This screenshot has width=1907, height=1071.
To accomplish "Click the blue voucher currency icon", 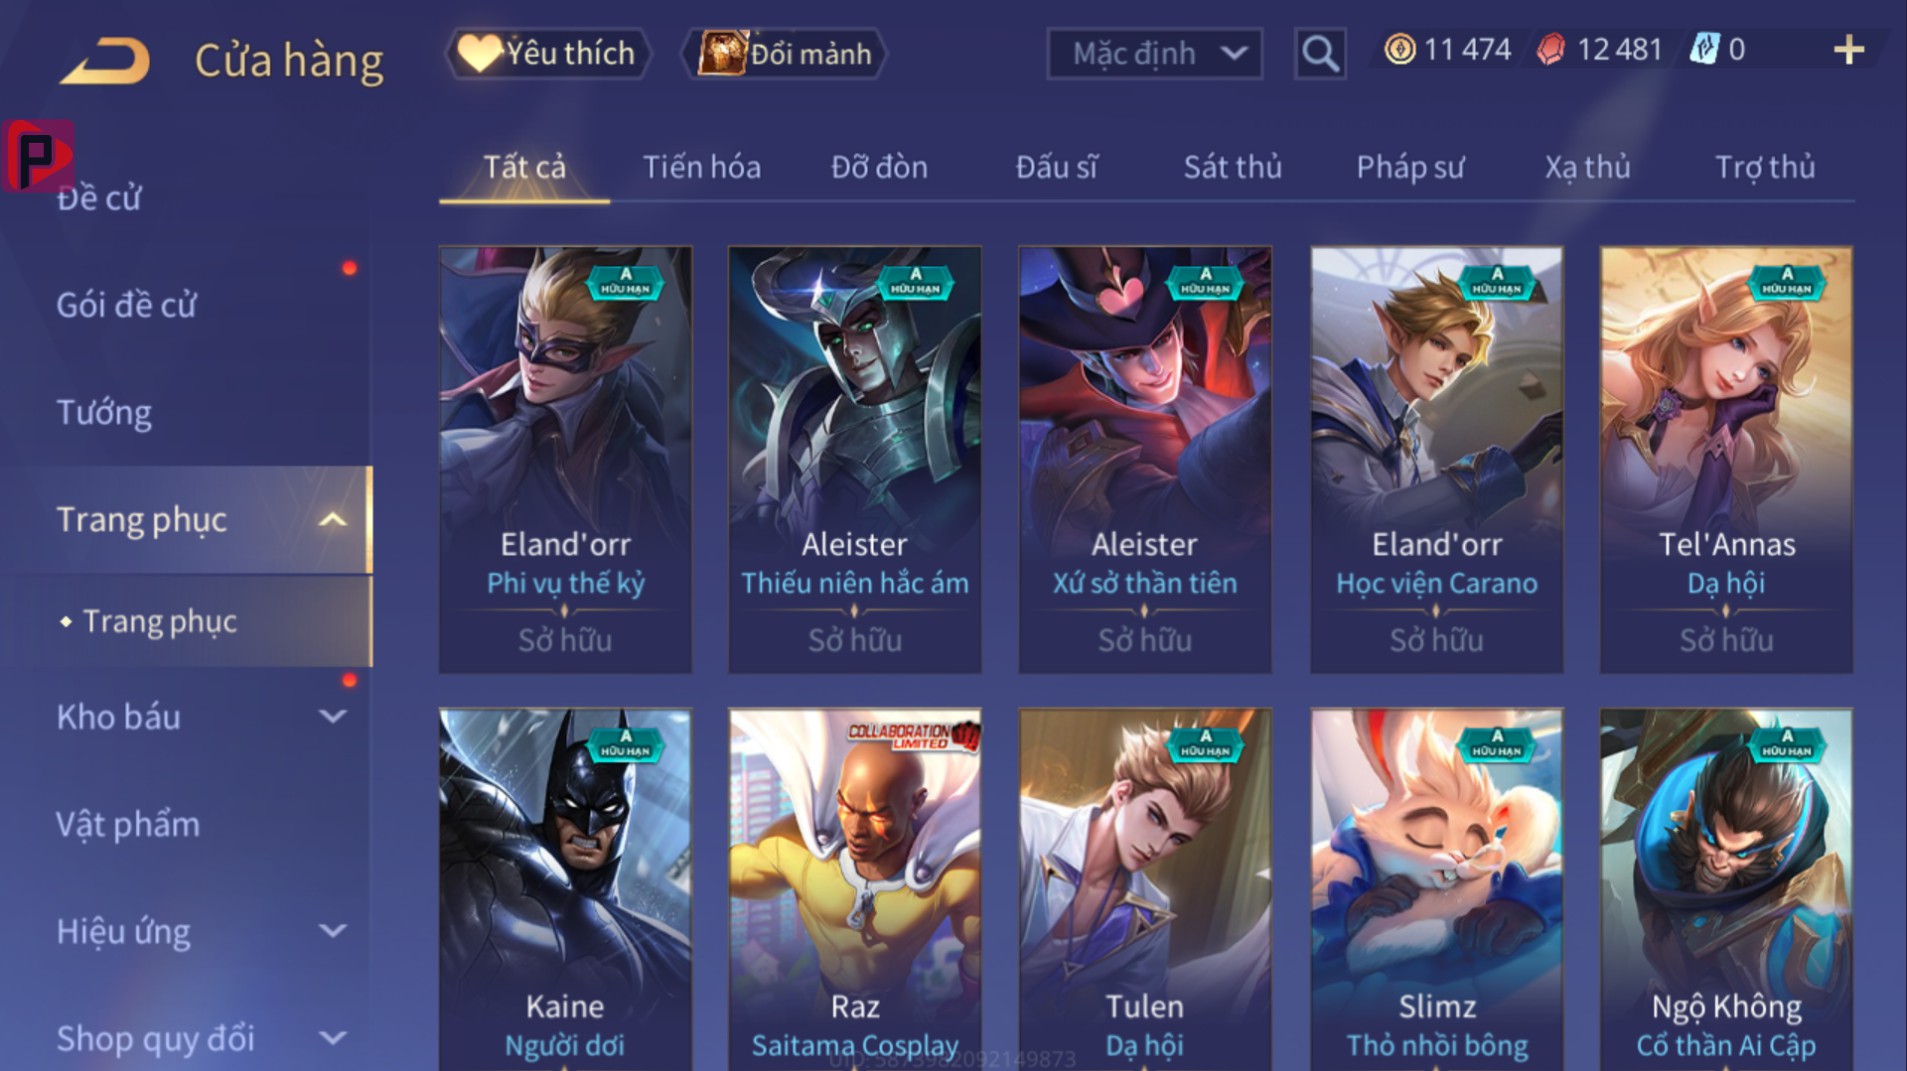I will 1704,49.
